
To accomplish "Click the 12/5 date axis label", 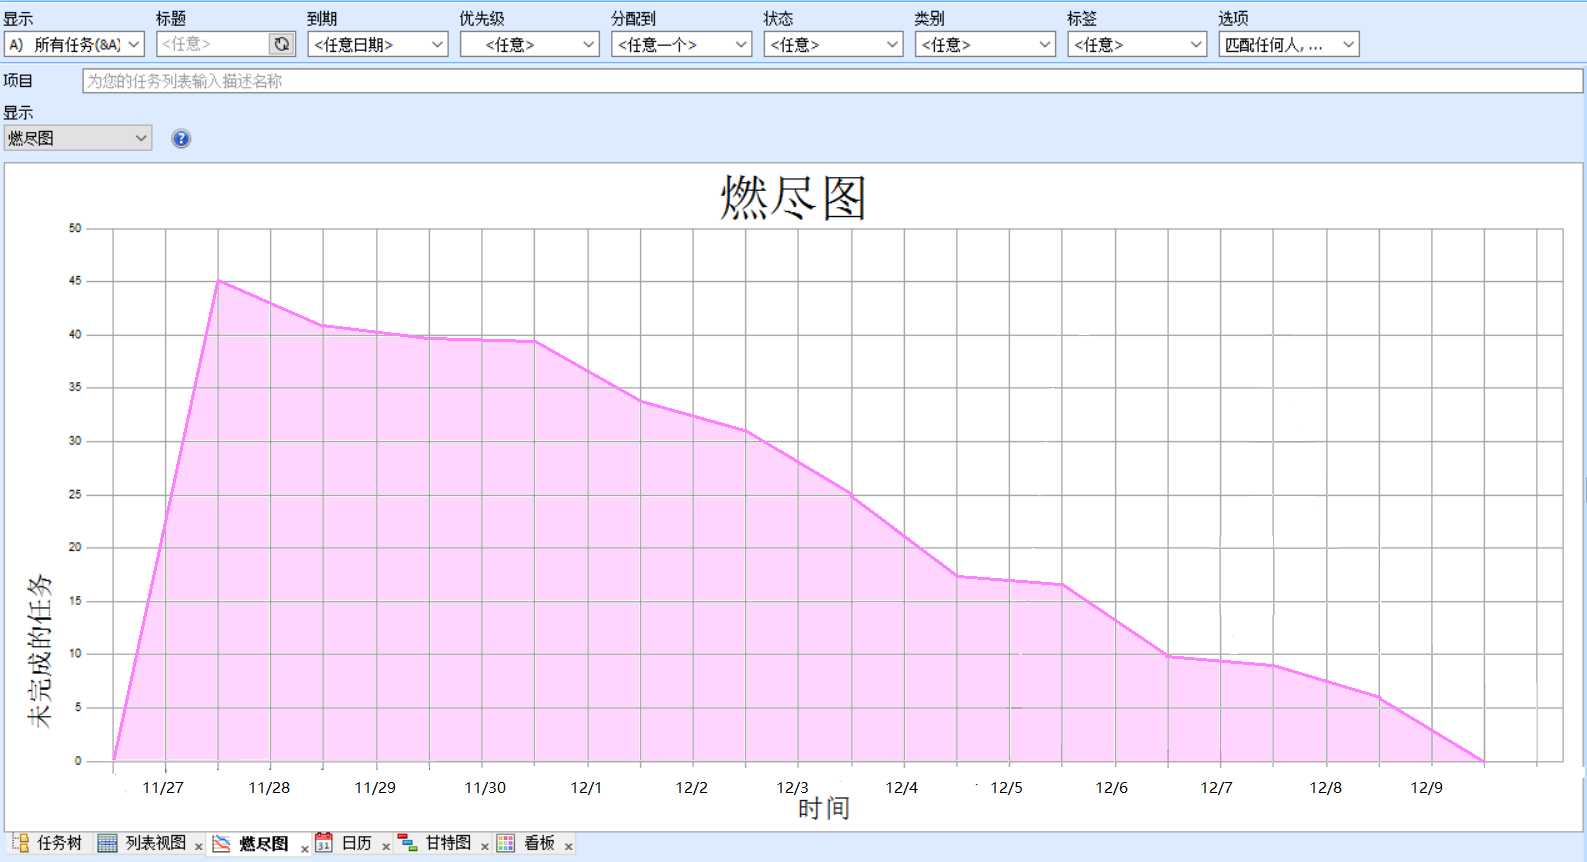I will [1006, 788].
